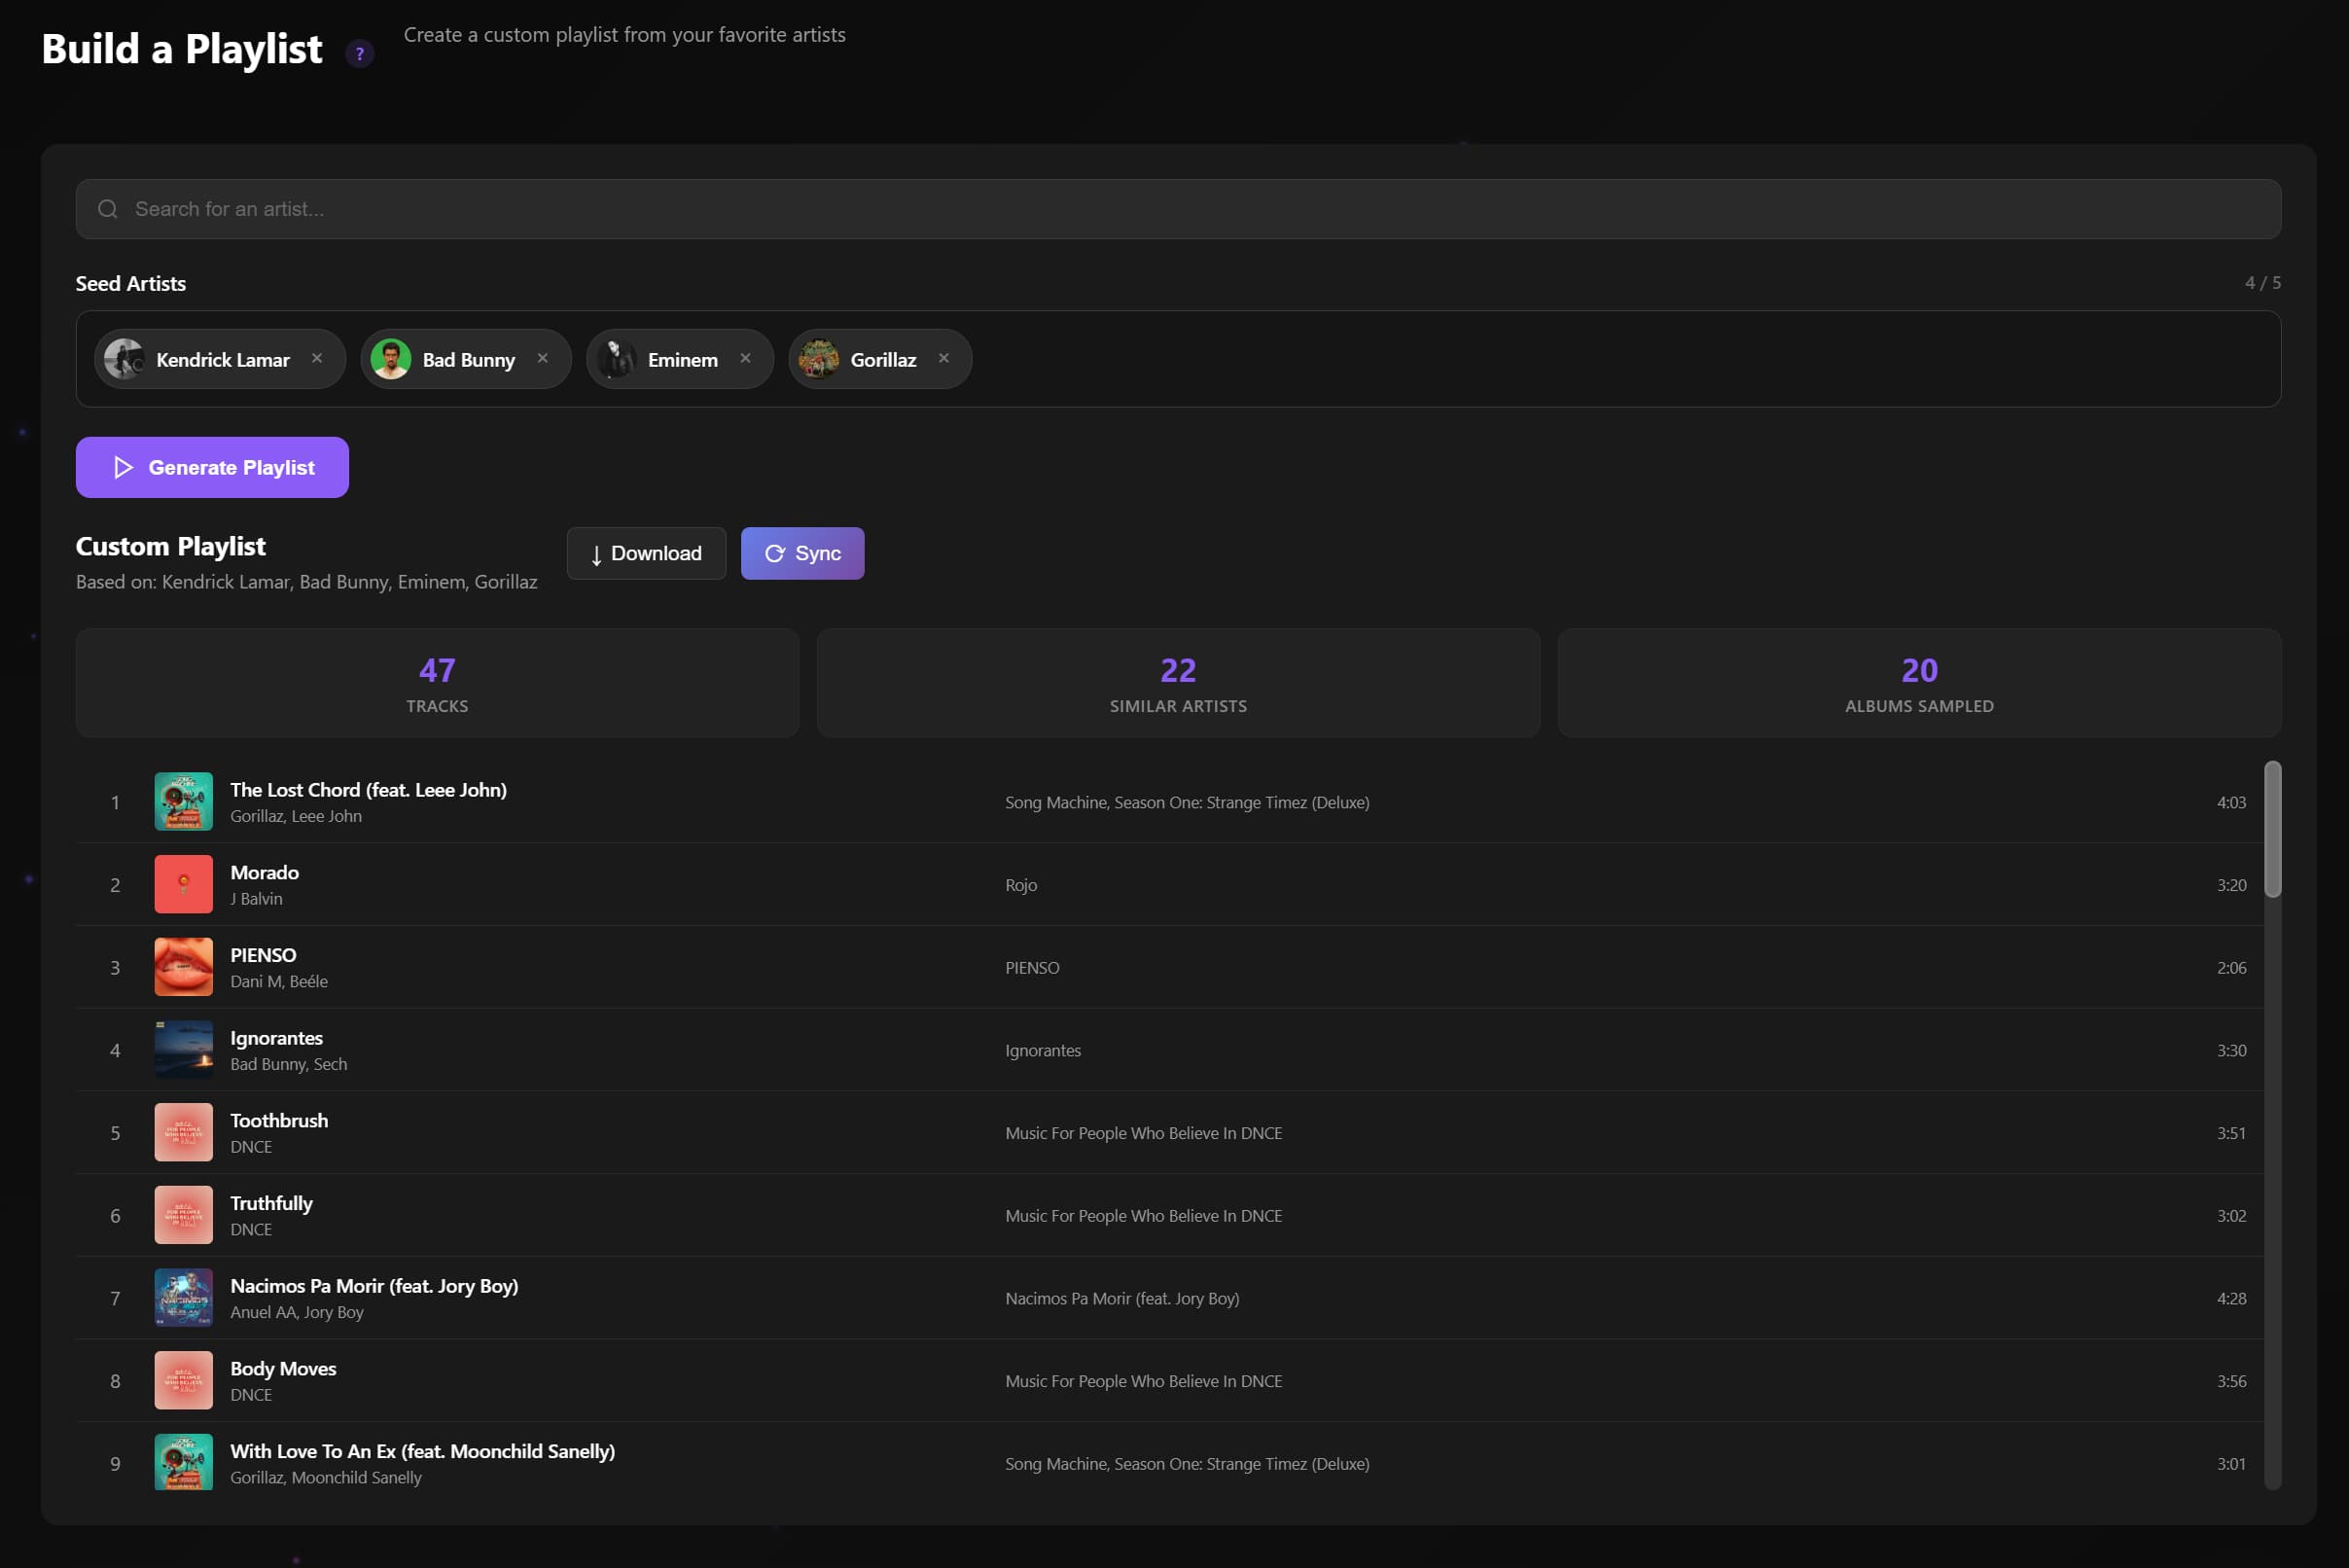Click album name 'Rojo'
Viewport: 2349px width, 1568px height.
pyautogui.click(x=1021, y=885)
